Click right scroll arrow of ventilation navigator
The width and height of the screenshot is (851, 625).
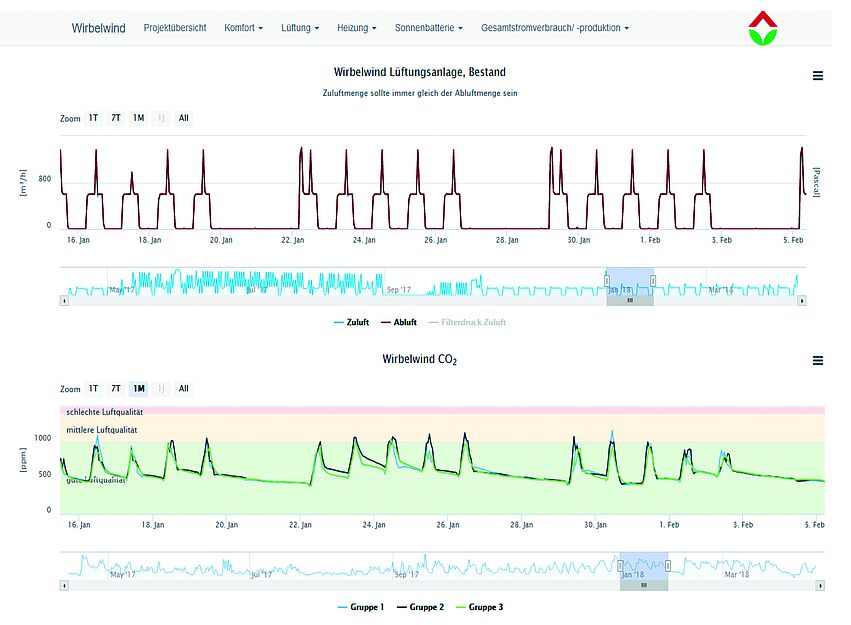801,300
